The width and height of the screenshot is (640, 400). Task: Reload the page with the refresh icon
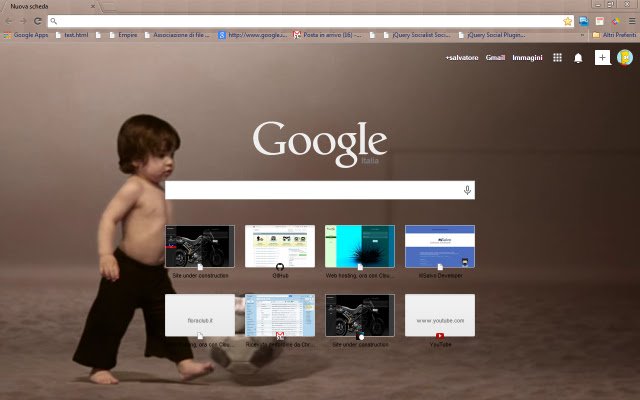coord(38,21)
